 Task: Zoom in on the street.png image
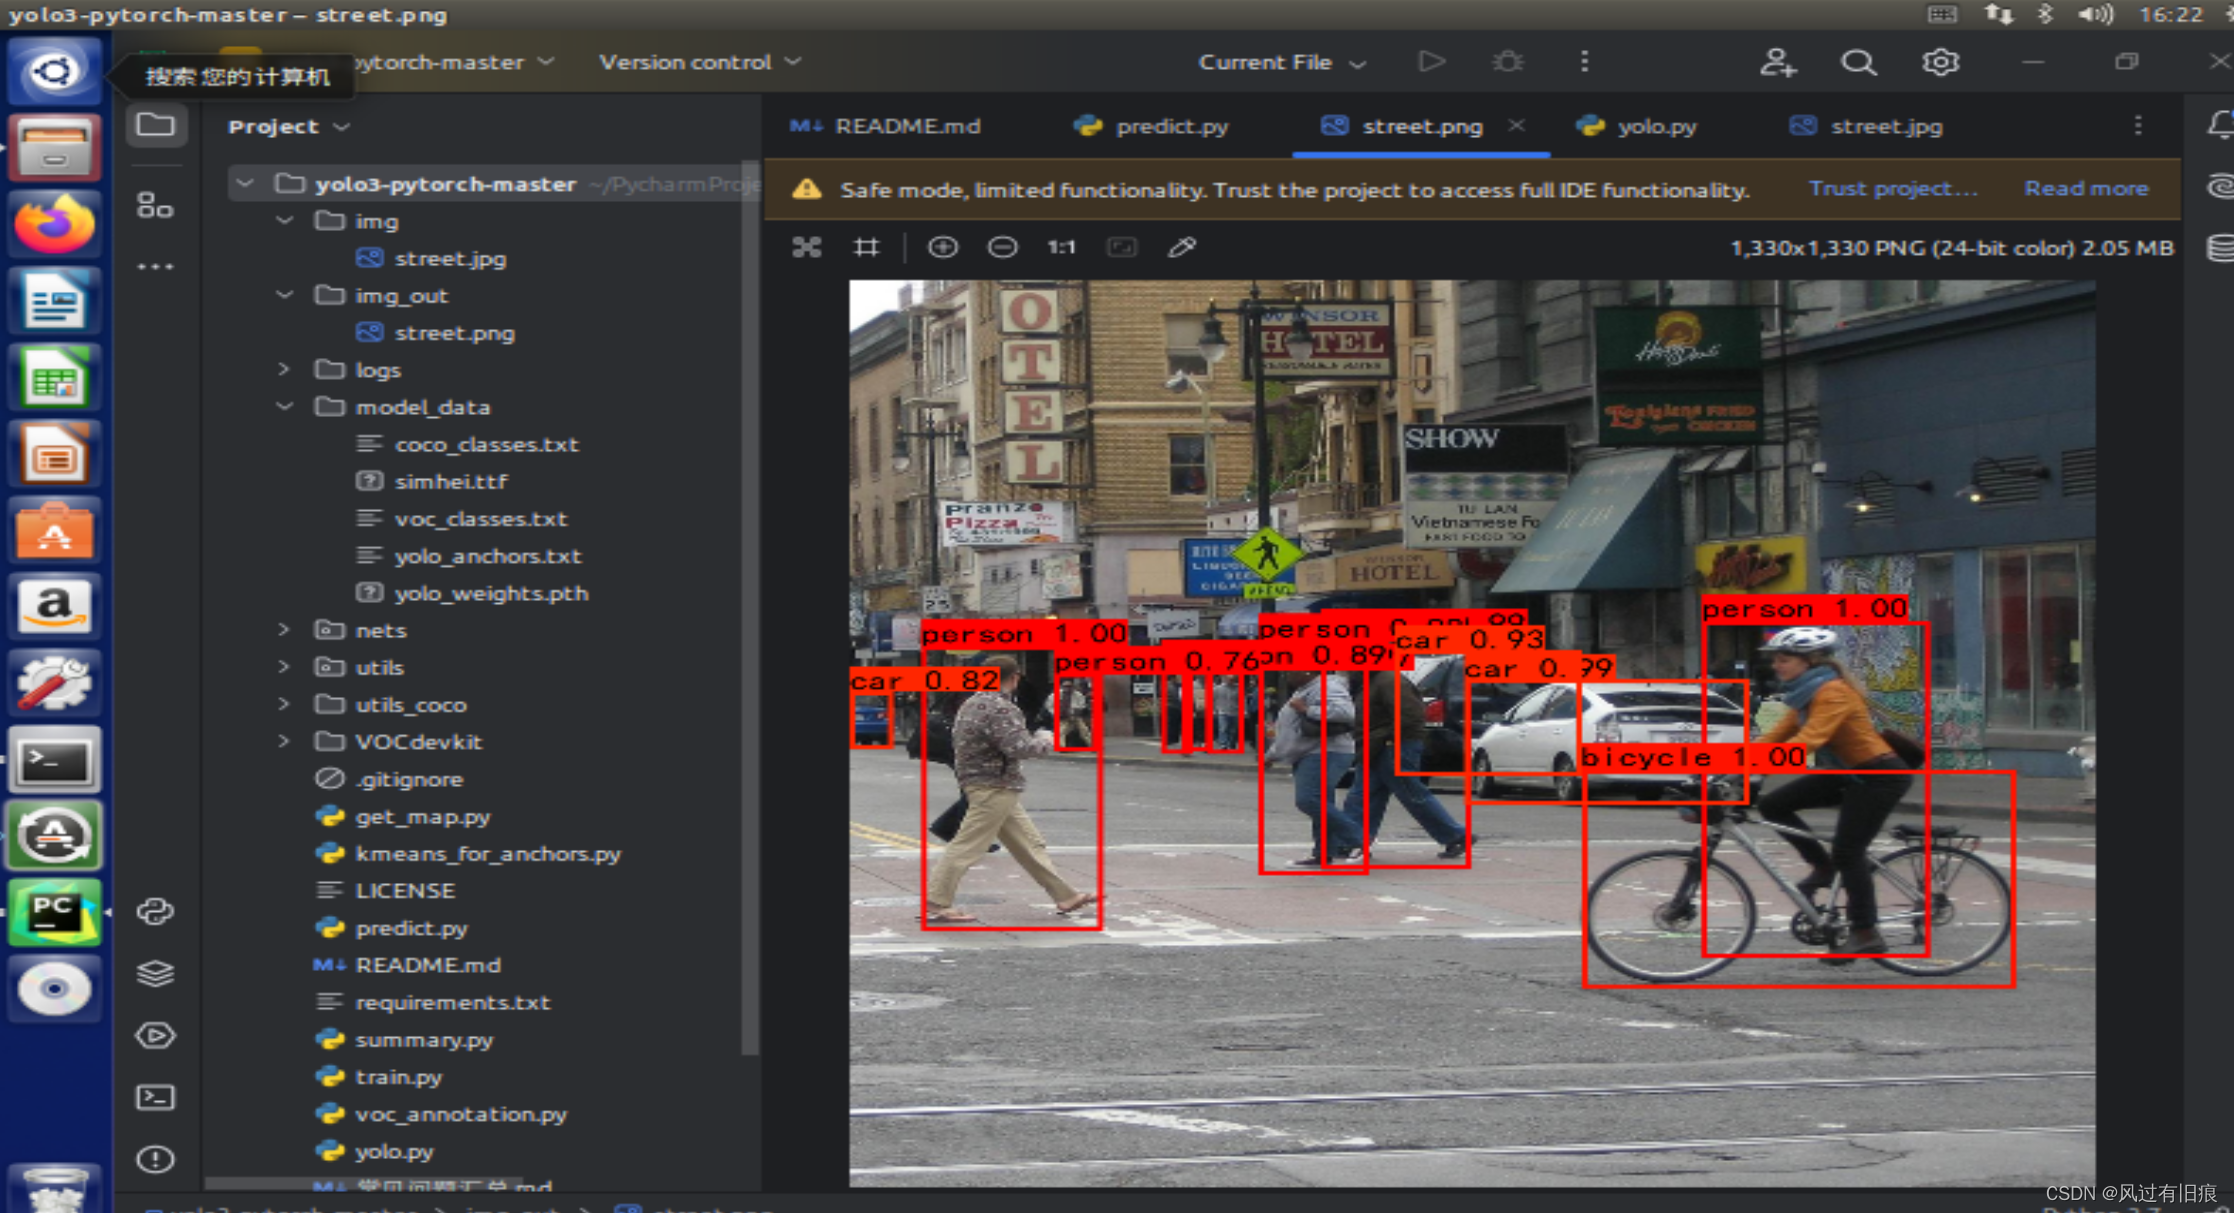click(x=942, y=247)
